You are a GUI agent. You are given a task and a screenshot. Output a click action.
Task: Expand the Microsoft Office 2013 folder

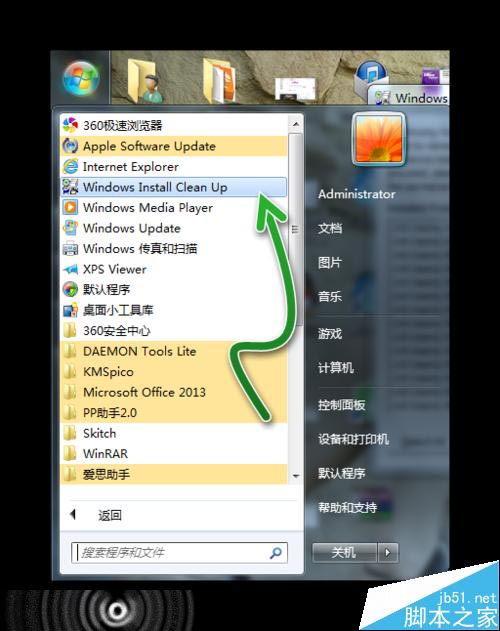173,392
